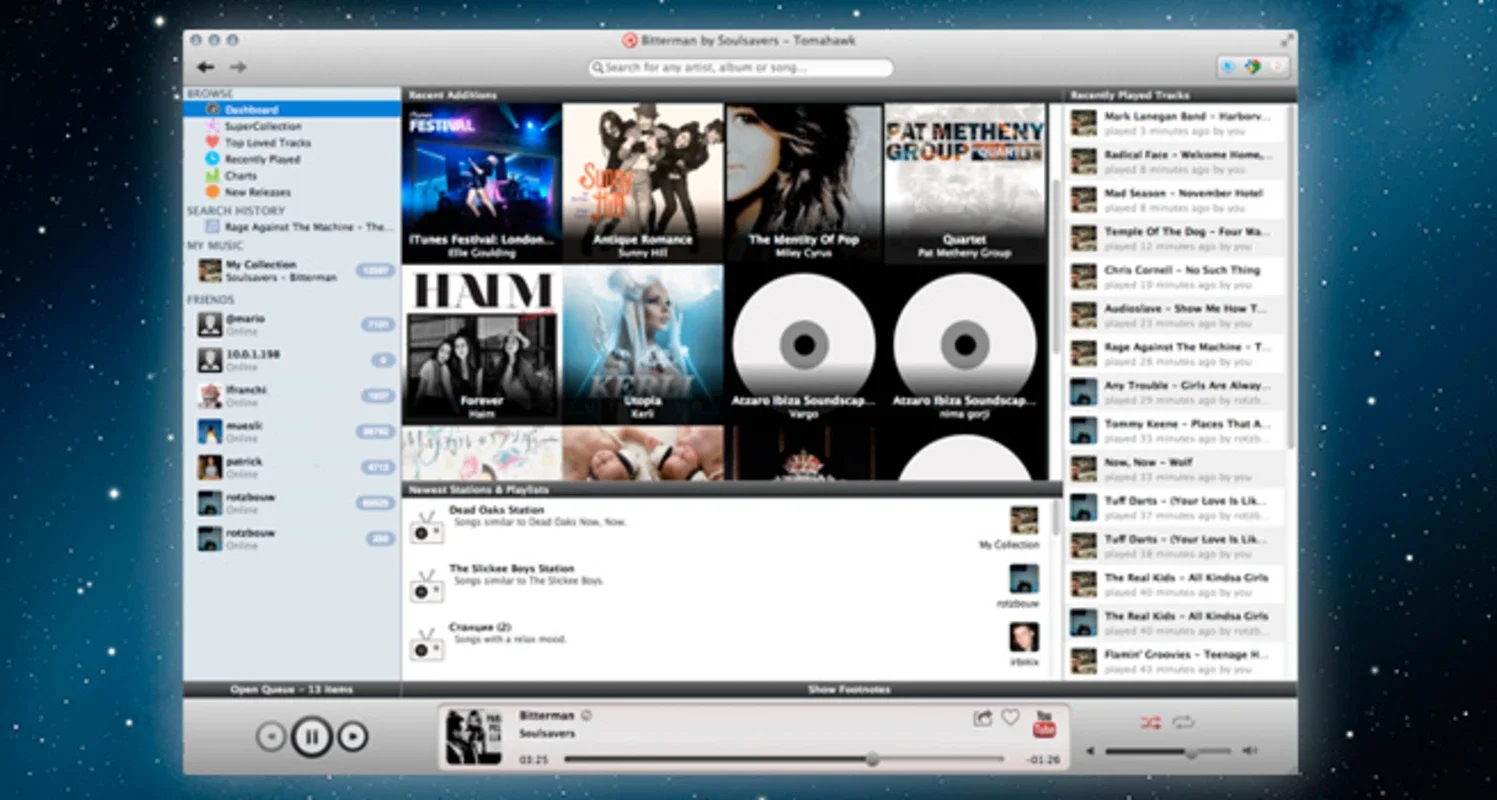
Task: Select the Radical Face – Welcome Home track
Action: click(x=1176, y=161)
